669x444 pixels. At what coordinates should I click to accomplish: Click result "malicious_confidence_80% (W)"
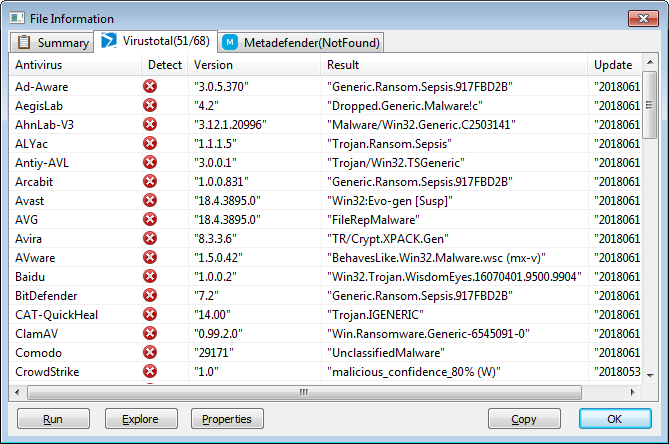(413, 371)
